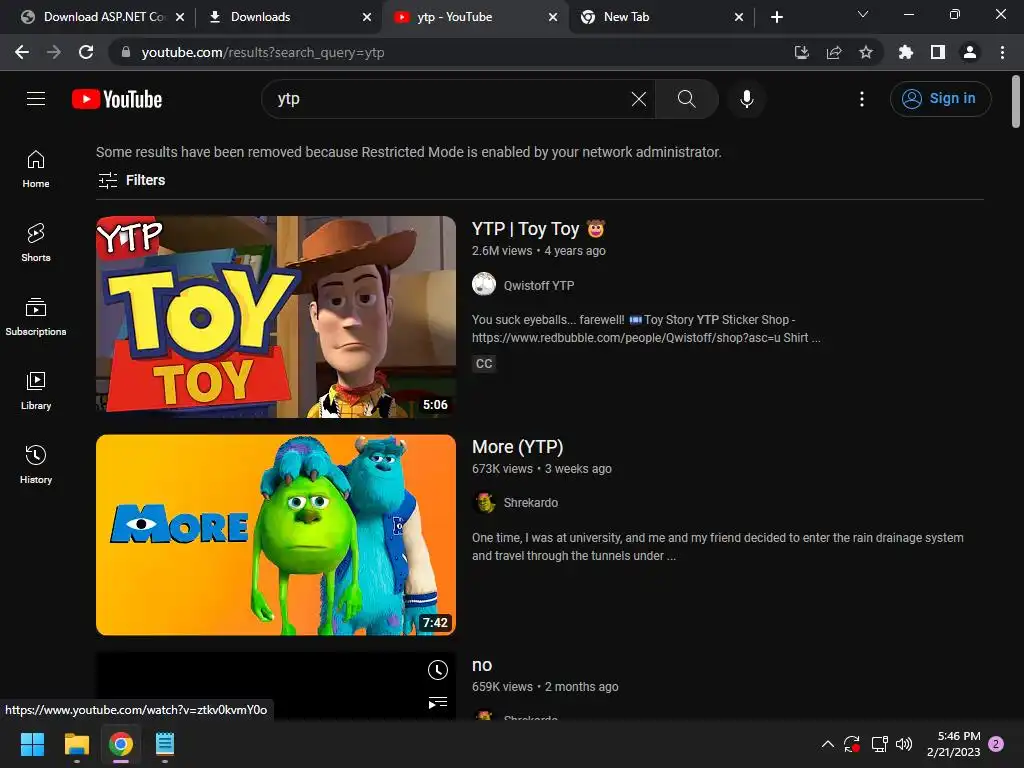Open YouTube settings three-dot menu
1024x768 pixels.
(x=862, y=99)
